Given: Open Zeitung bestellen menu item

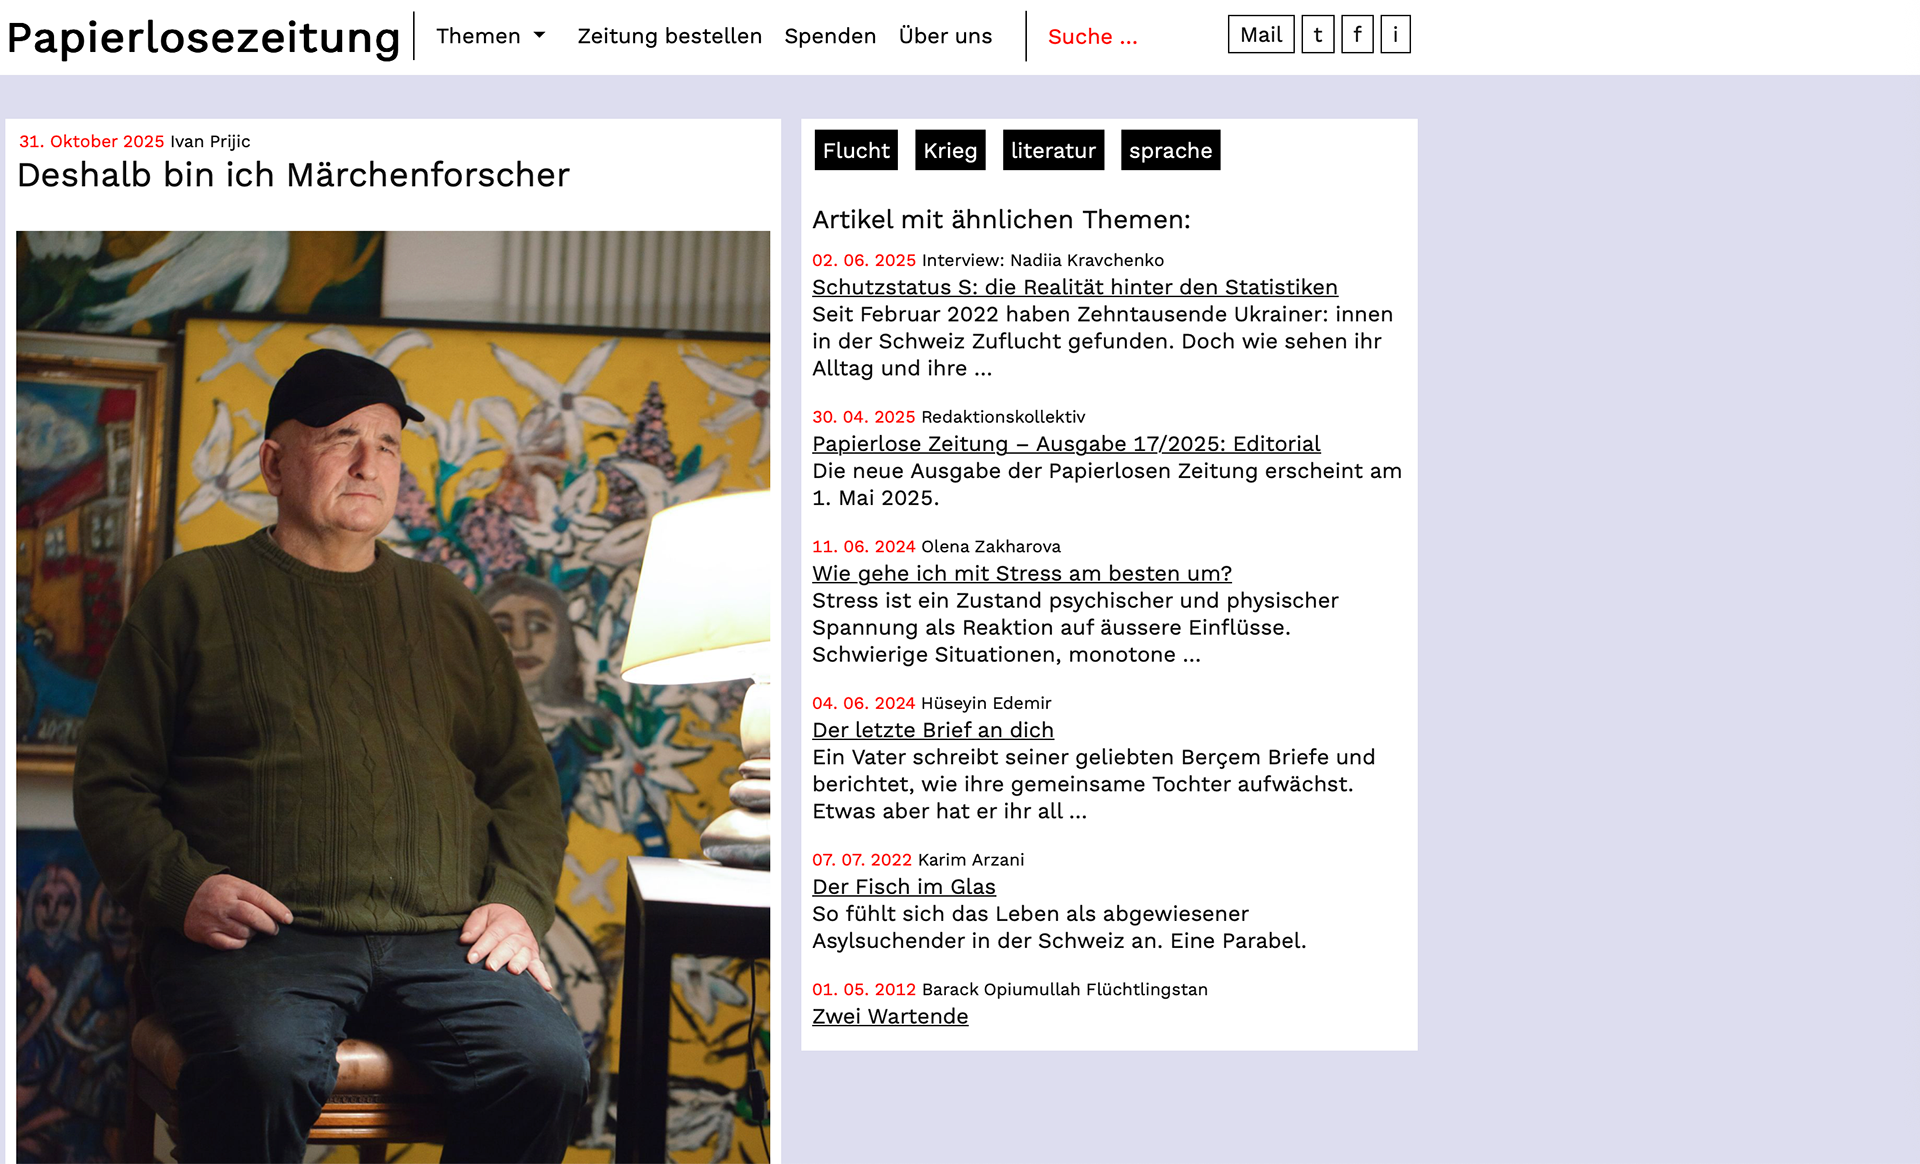Looking at the screenshot, I should (x=669, y=36).
